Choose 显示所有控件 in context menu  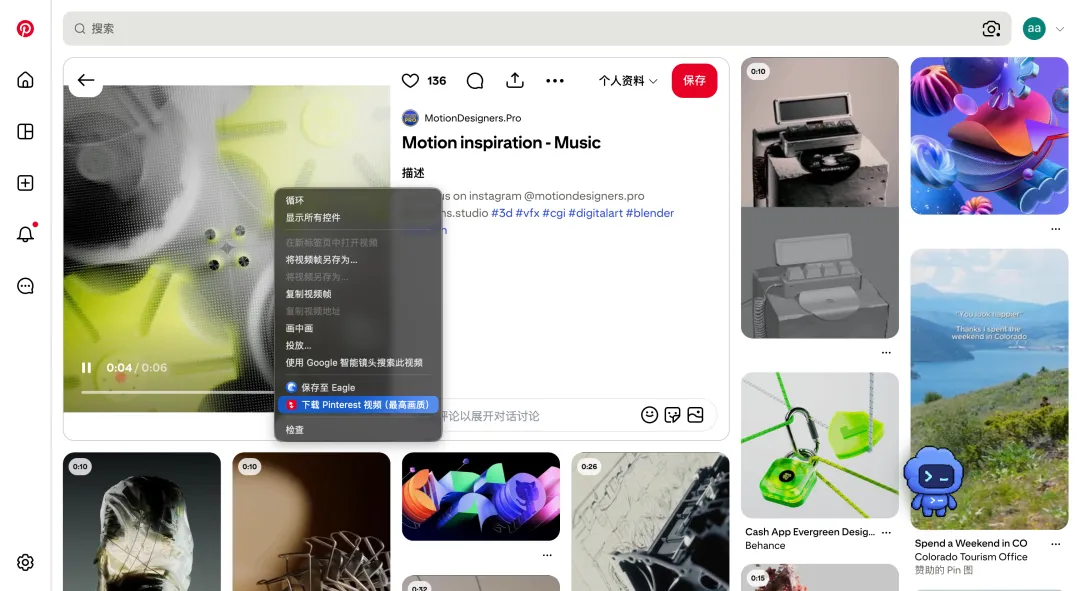pos(358,218)
